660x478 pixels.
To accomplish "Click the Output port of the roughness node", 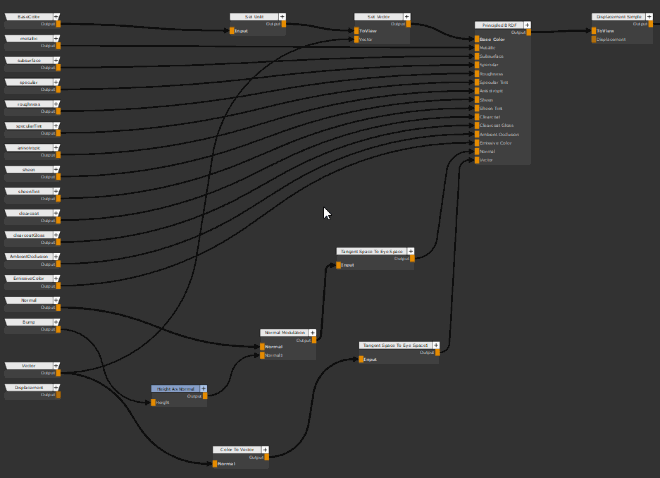I will [x=58, y=111].
